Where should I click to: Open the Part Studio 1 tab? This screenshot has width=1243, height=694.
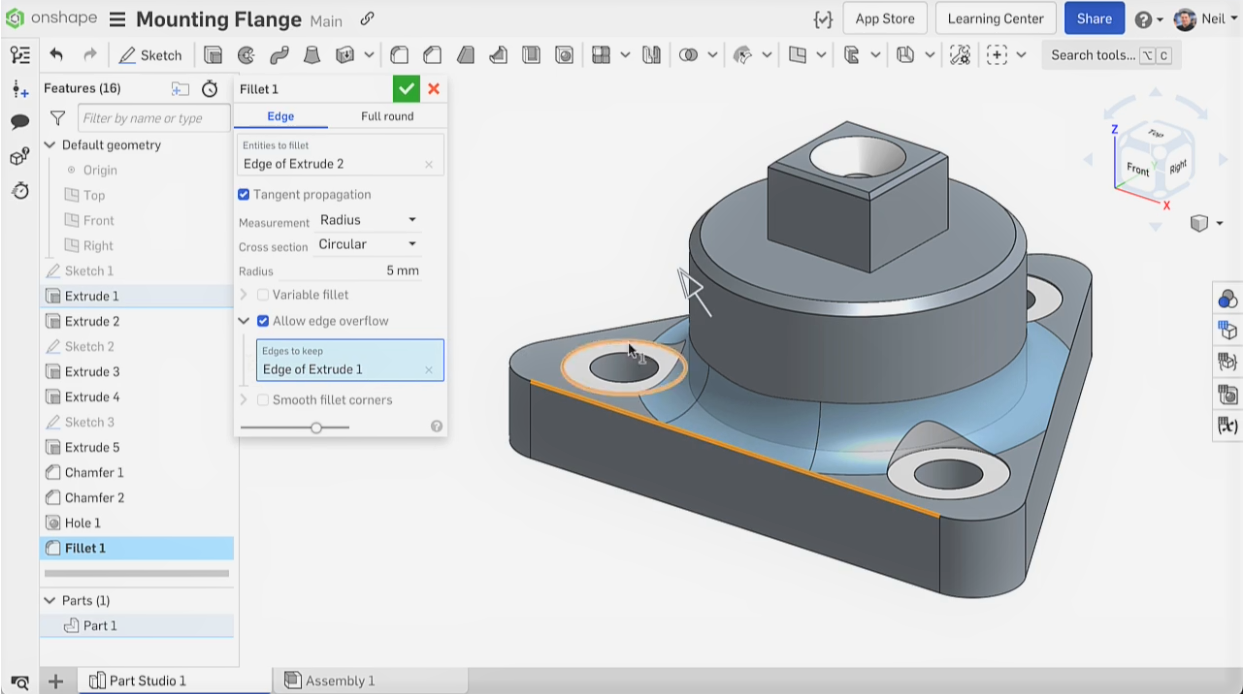pyautogui.click(x=174, y=681)
